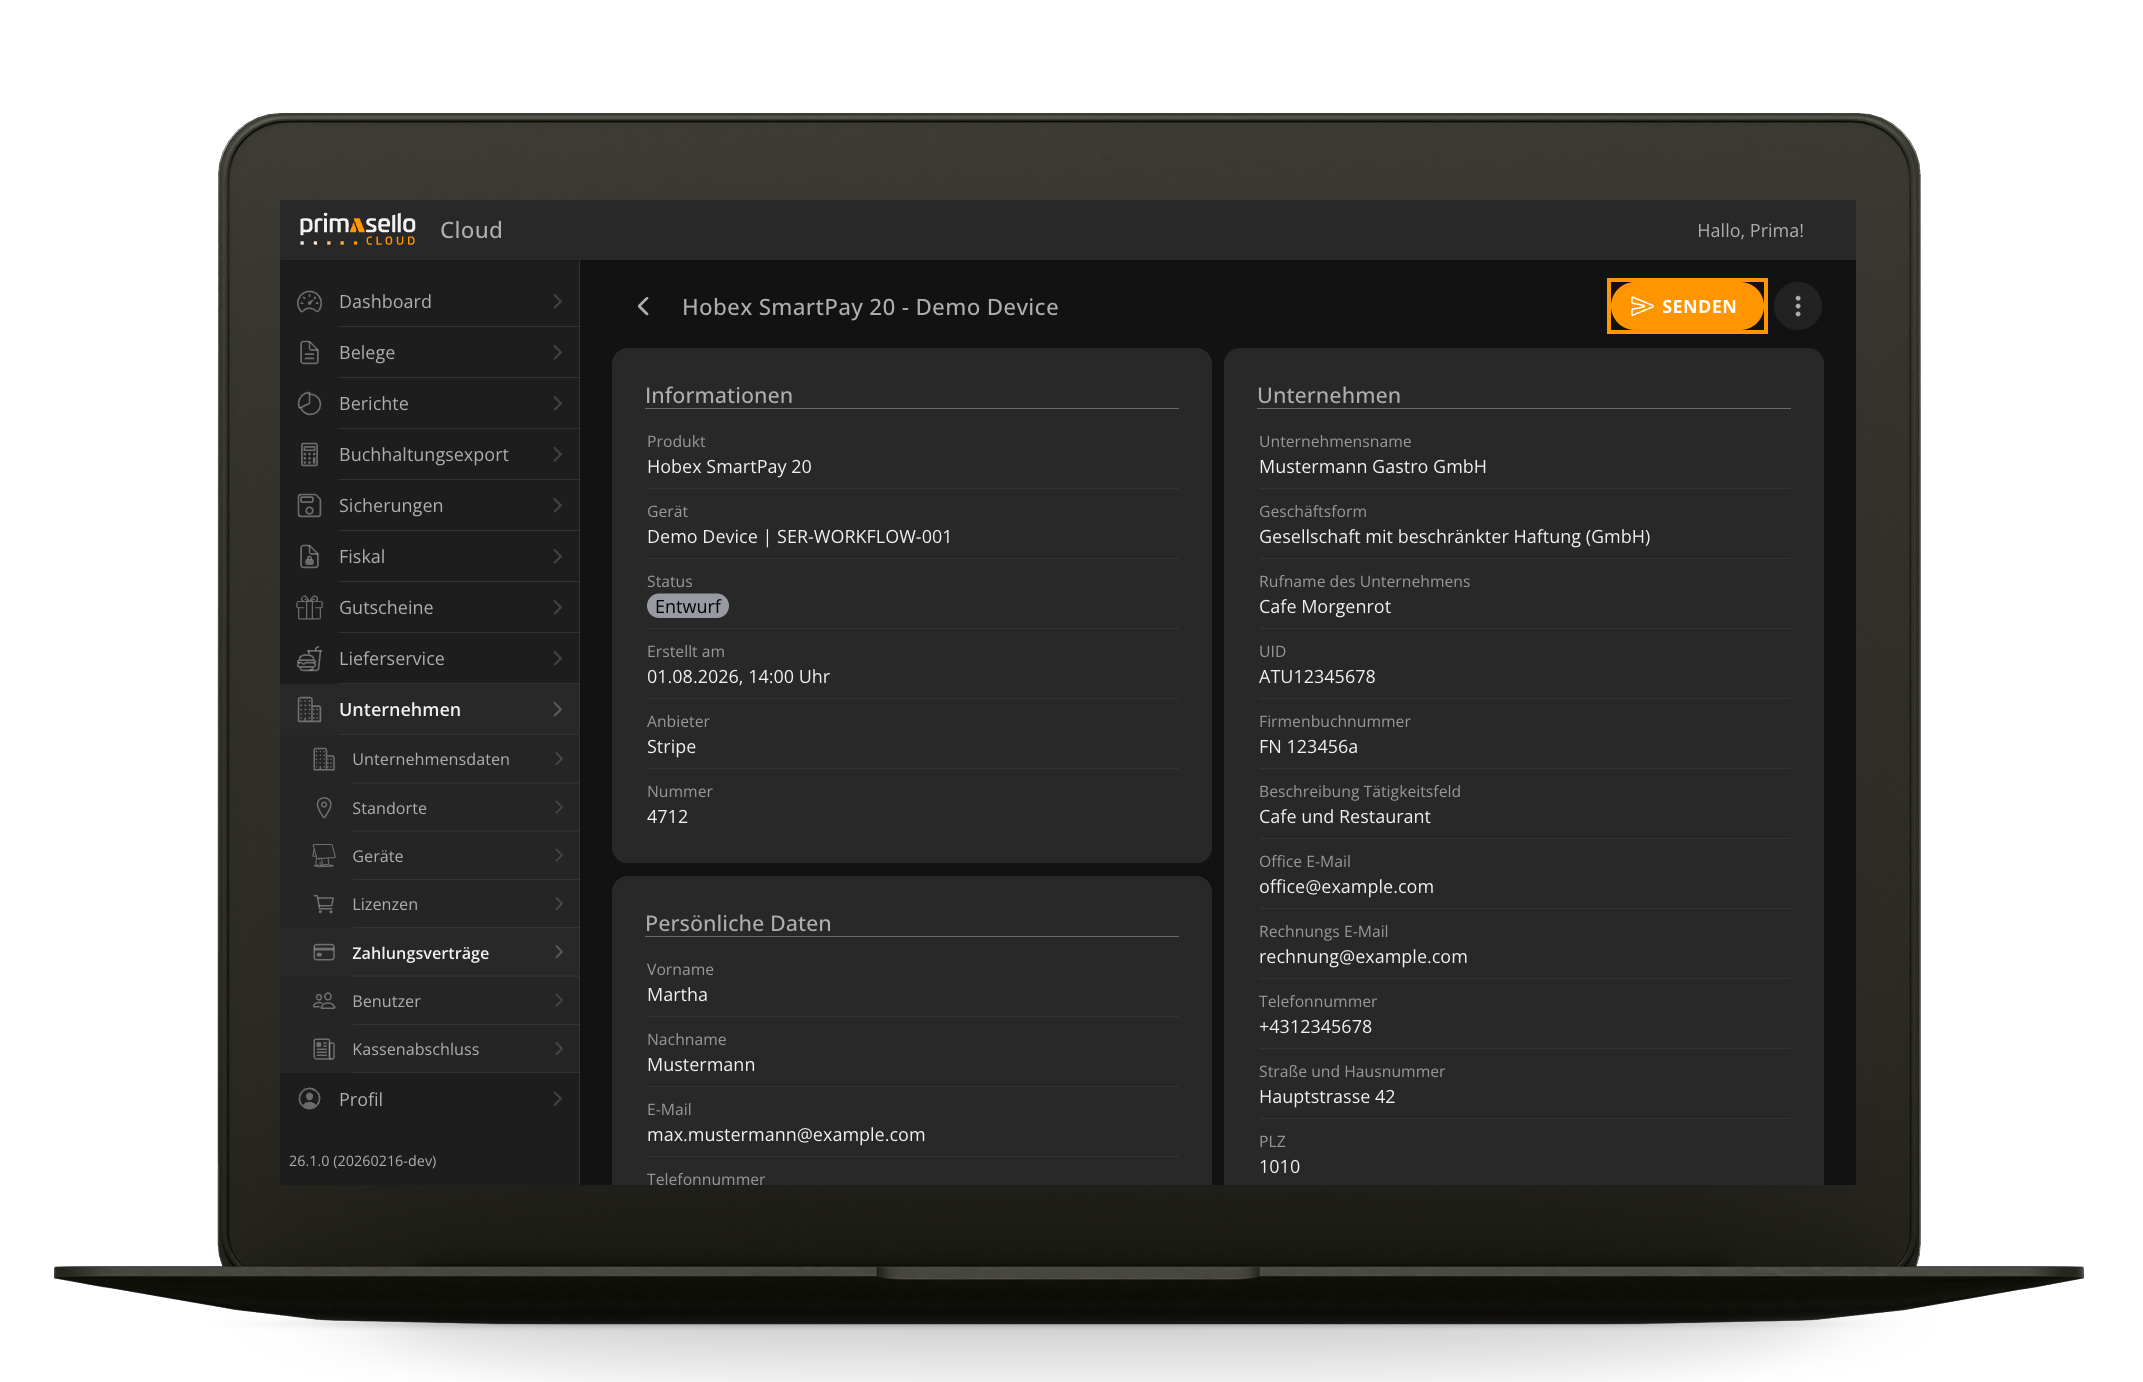Click version text 26.1.0 (20260216-dev)
The height and width of the screenshot is (1382, 2143).
point(363,1161)
